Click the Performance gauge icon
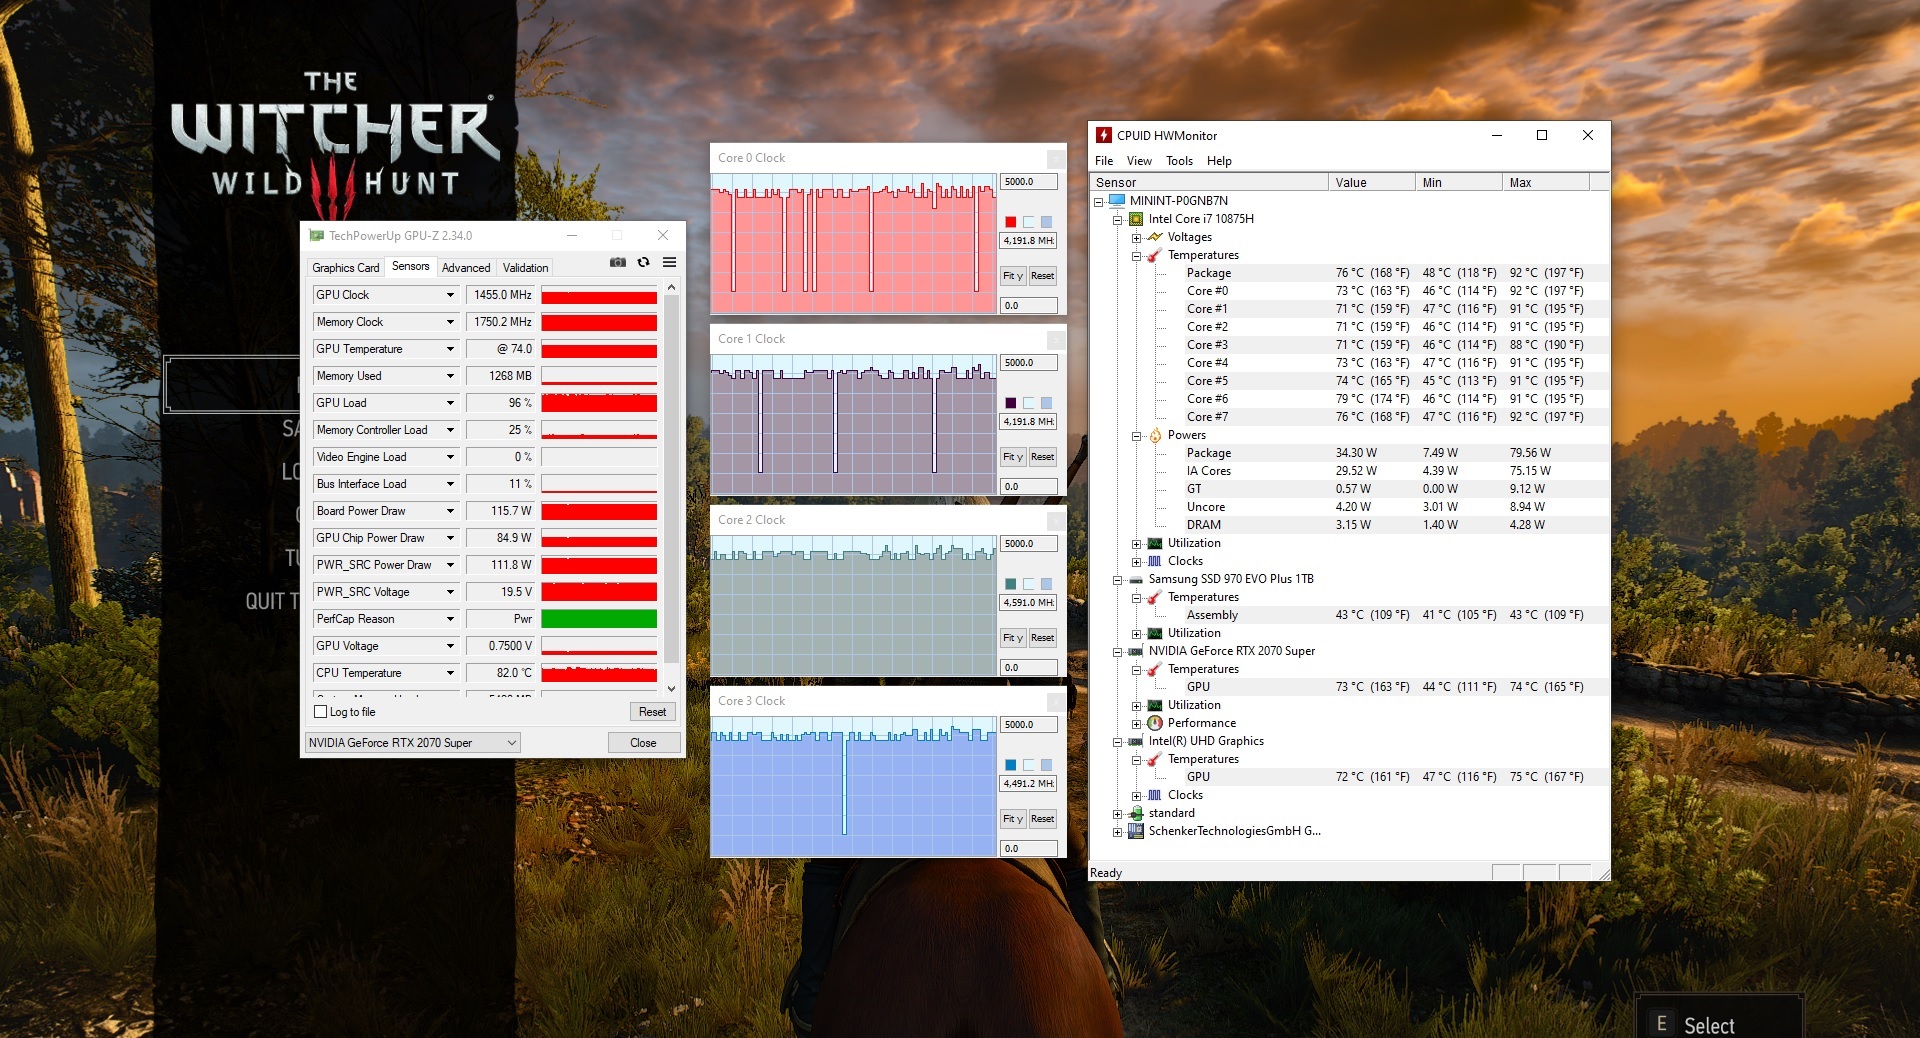The image size is (1920, 1038). click(1155, 723)
